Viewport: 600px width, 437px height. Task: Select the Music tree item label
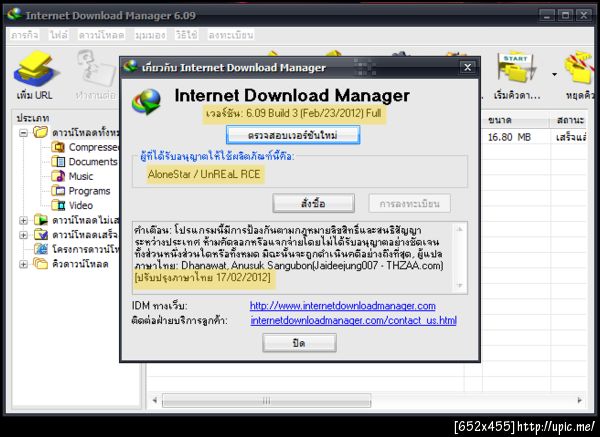pyautogui.click(x=81, y=176)
